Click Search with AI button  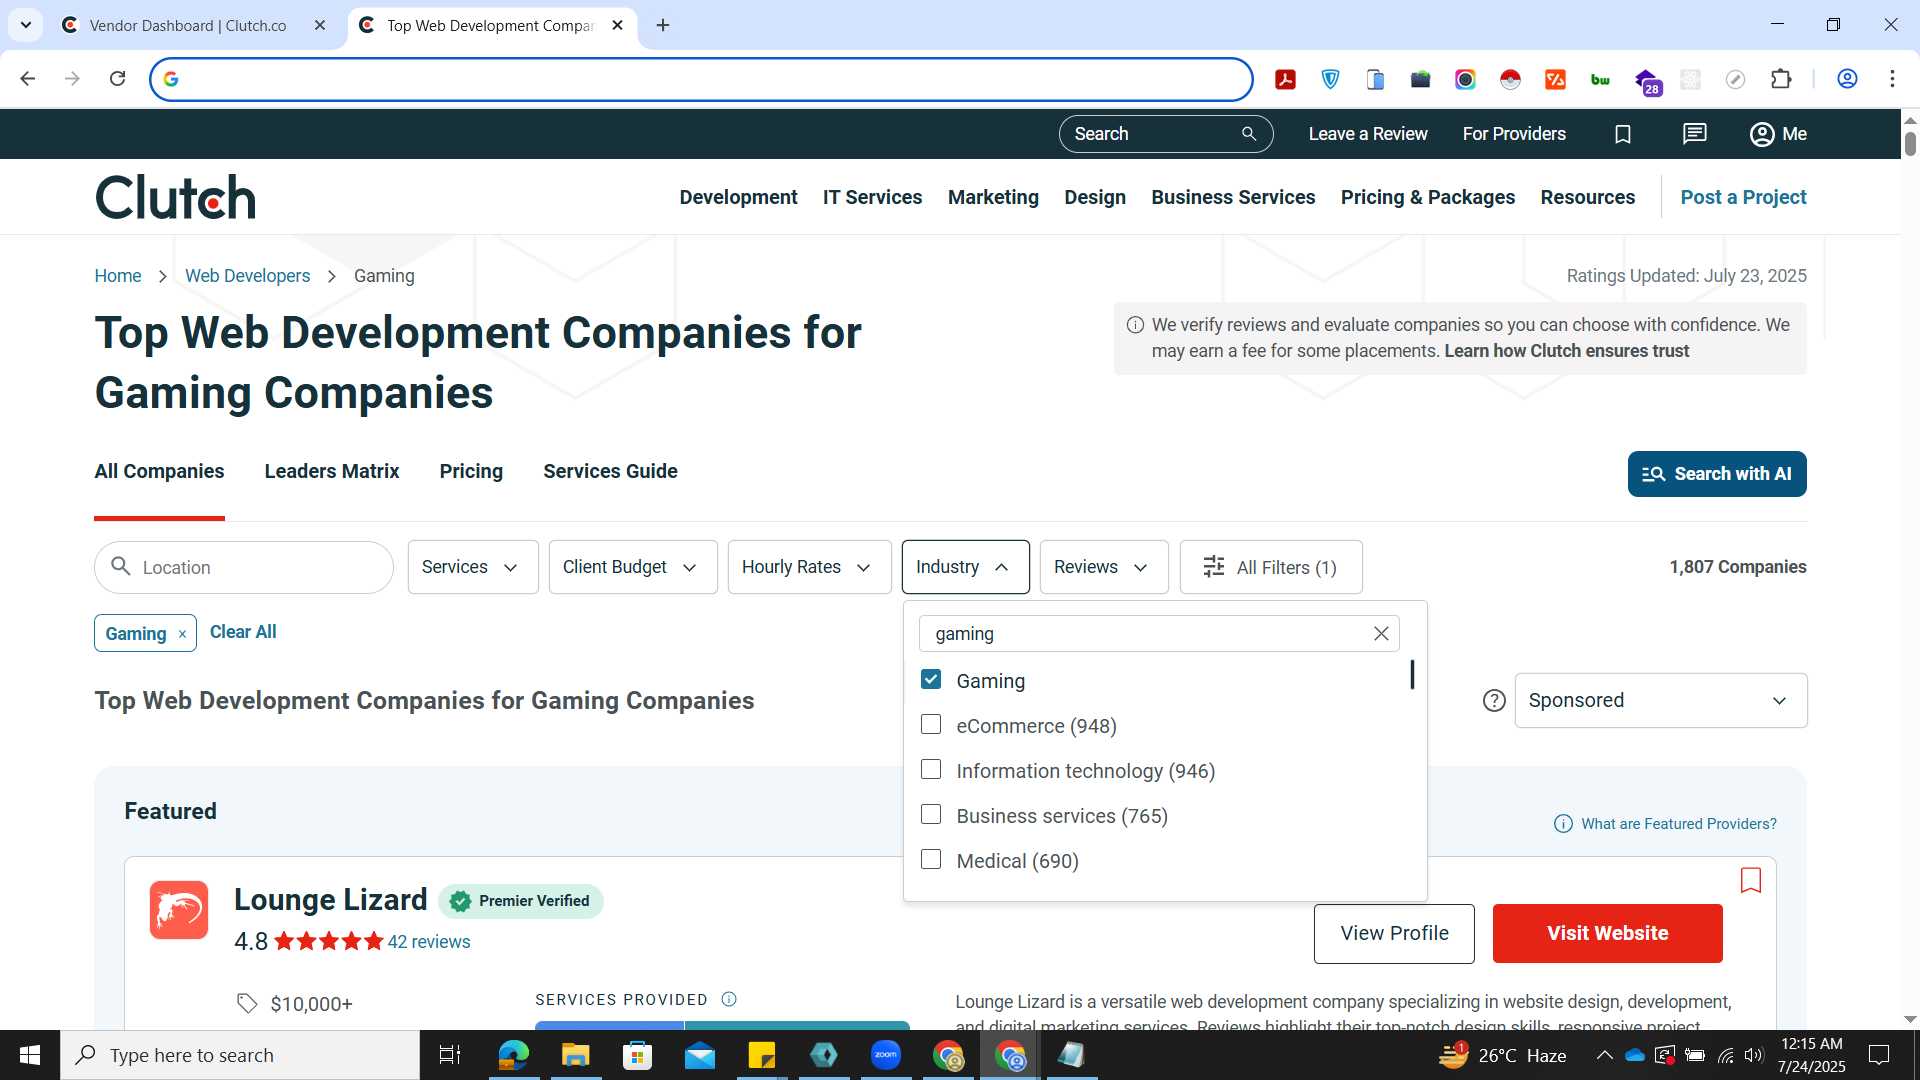click(x=1717, y=474)
